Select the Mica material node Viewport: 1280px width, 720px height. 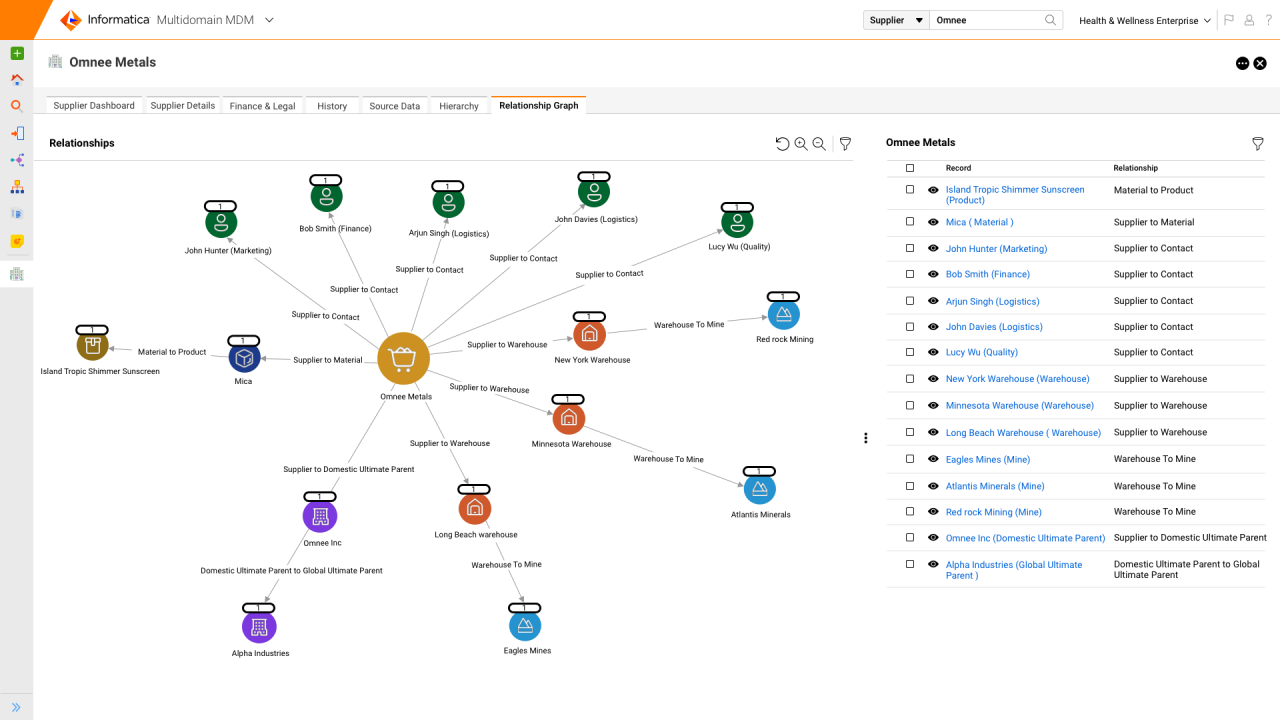tap(244, 356)
